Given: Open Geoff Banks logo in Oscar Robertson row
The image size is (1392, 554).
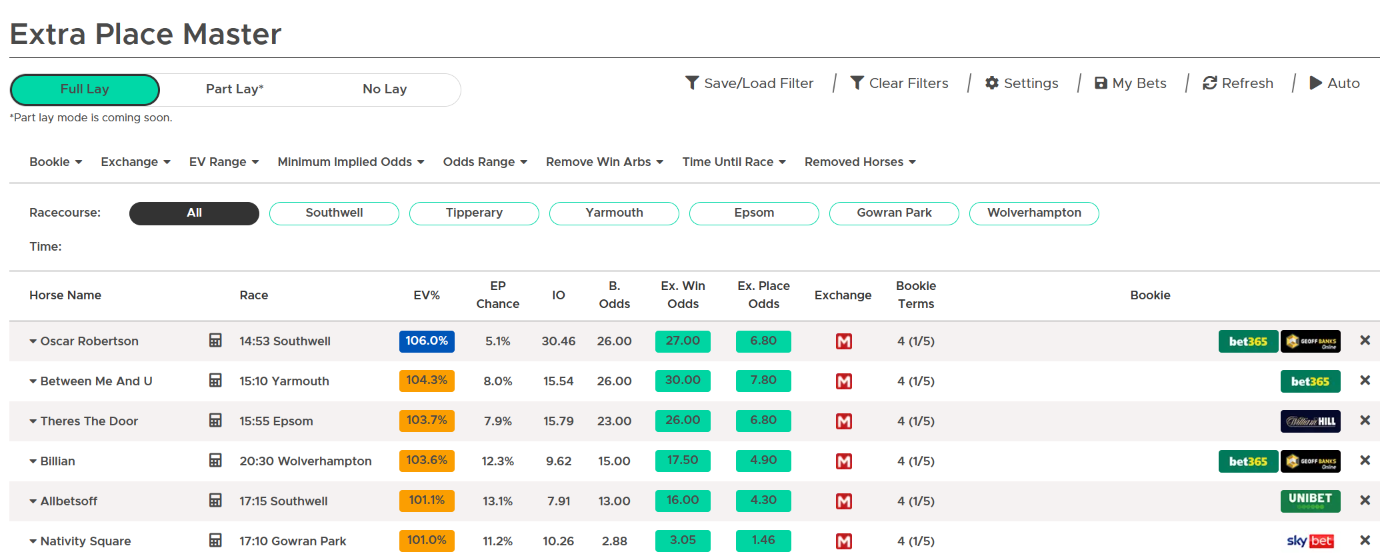Looking at the screenshot, I should pos(1311,341).
